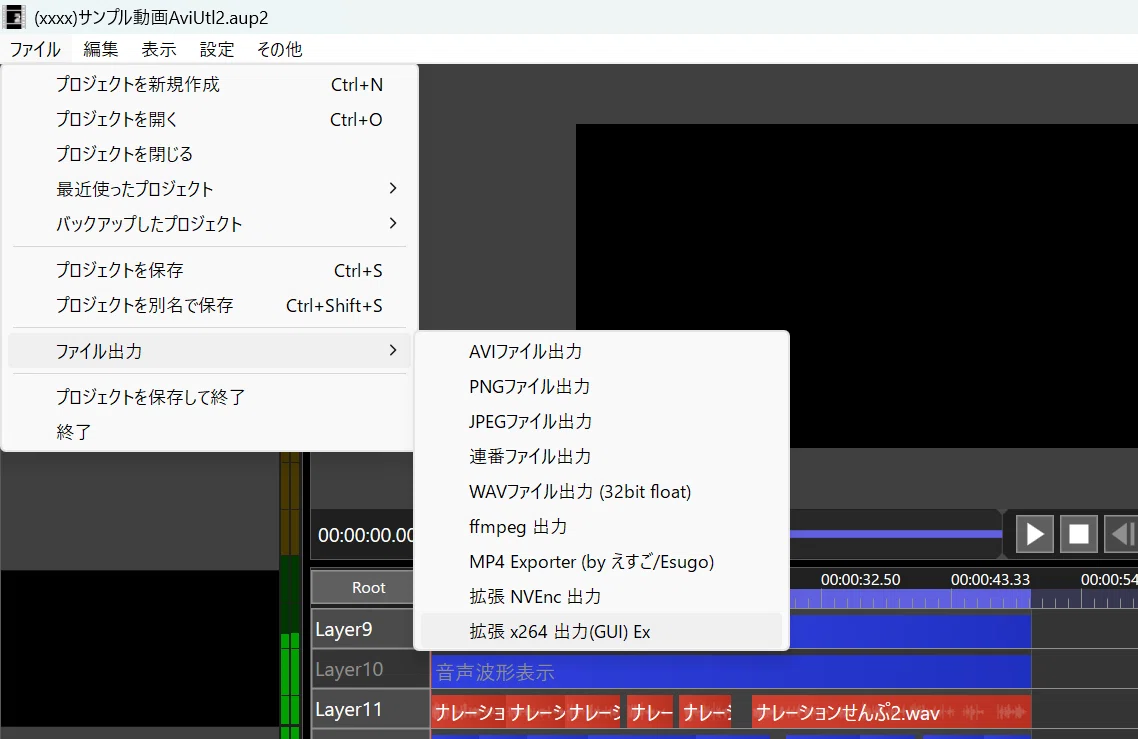Select AVIファイル出力
The height and width of the screenshot is (739, 1138).
(x=601, y=351)
